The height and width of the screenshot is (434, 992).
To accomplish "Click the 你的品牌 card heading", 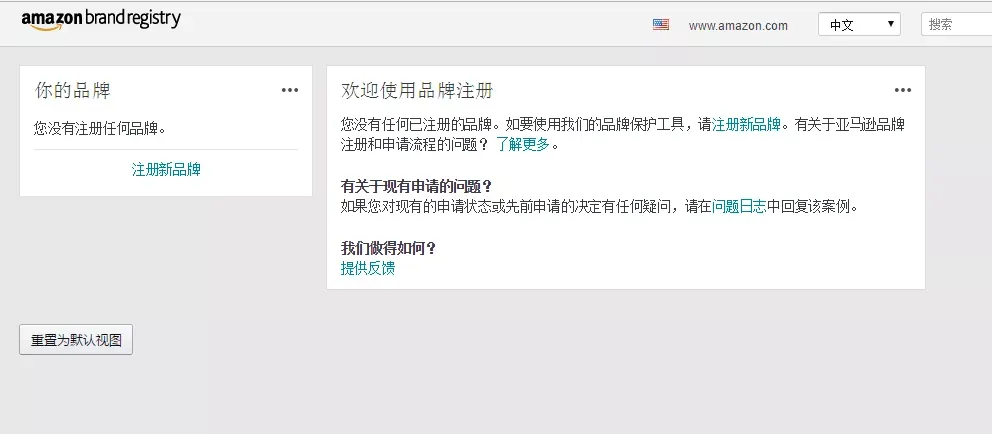I will [x=73, y=90].
